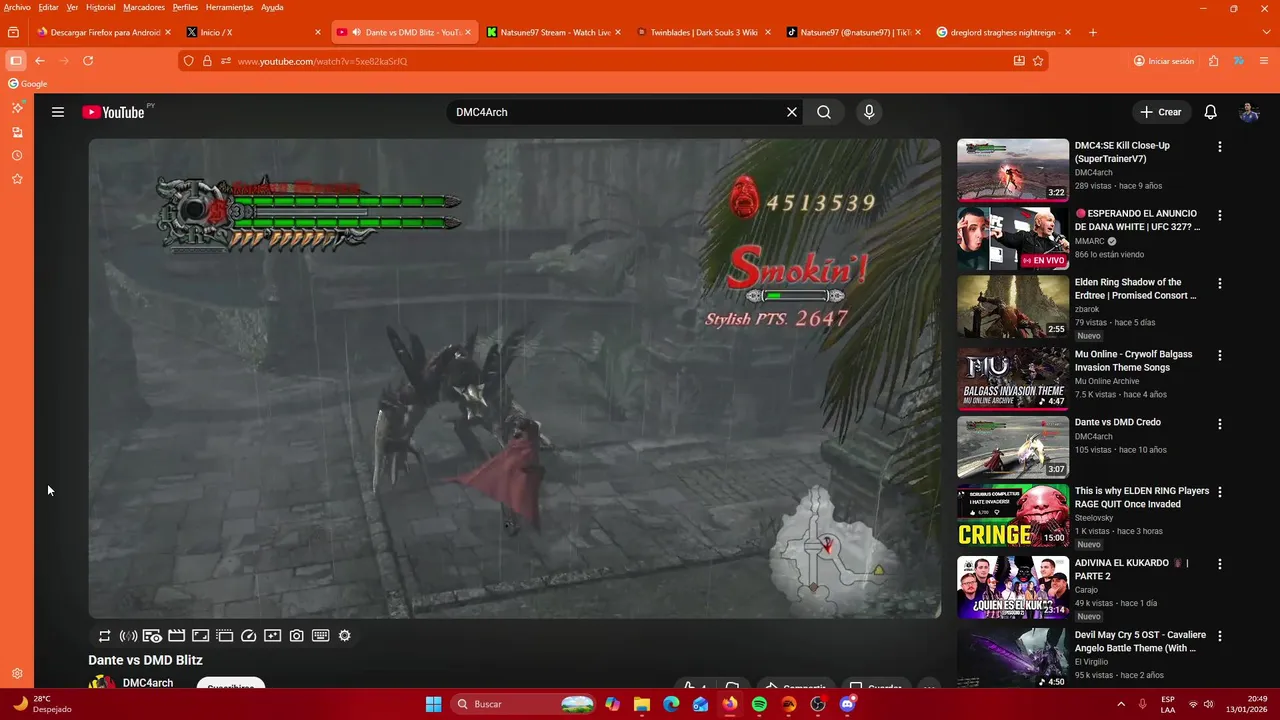This screenshot has height=720, width=1280.
Task: Open the Google bookmark
Action: 28,84
